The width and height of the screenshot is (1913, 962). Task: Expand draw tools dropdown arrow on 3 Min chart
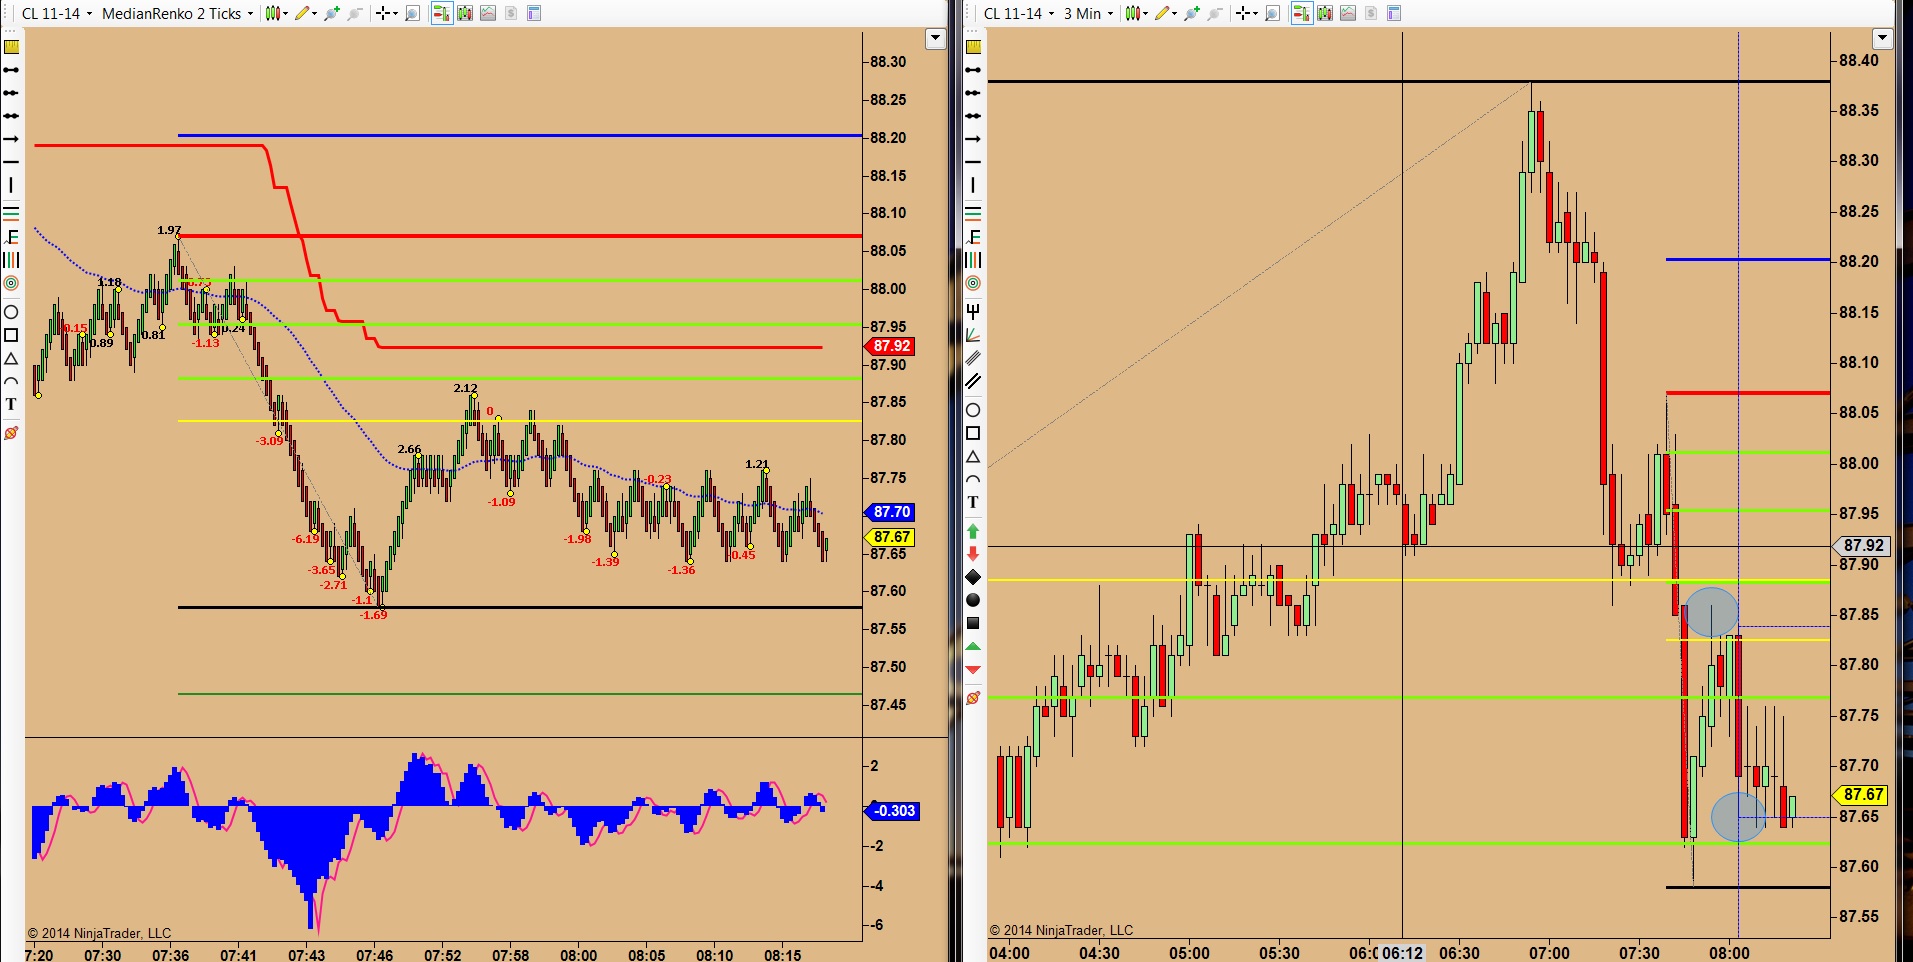[1174, 14]
